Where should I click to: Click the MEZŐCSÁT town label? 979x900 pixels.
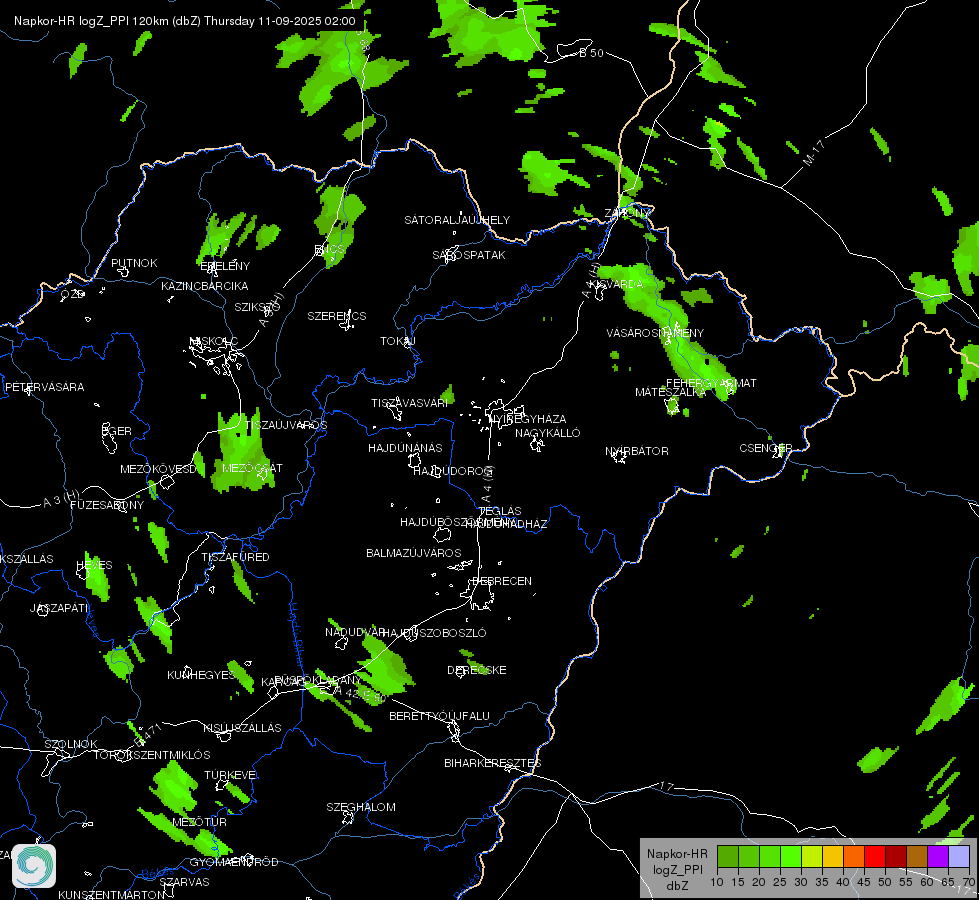[252, 468]
